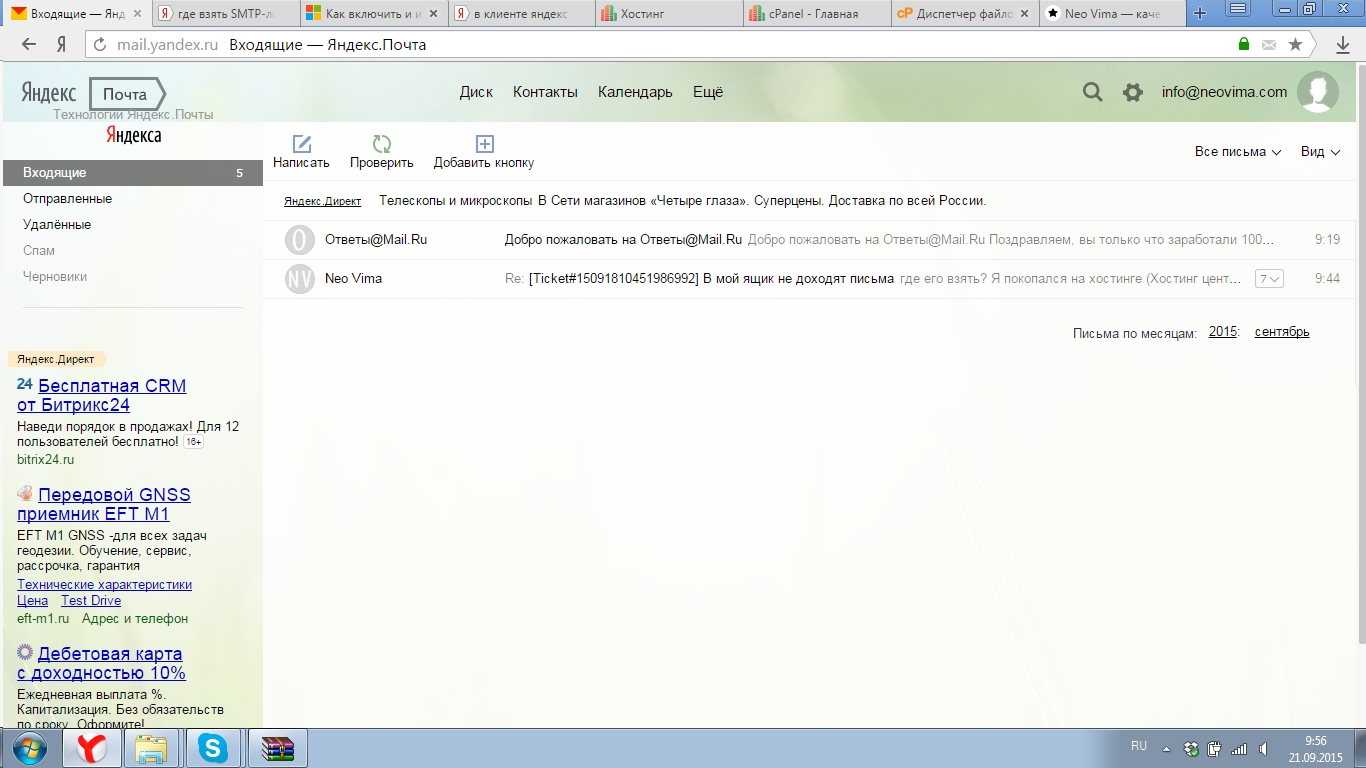Open Windows Explorer from taskbar
Image resolution: width=1366 pixels, height=768 pixels.
(x=152, y=748)
